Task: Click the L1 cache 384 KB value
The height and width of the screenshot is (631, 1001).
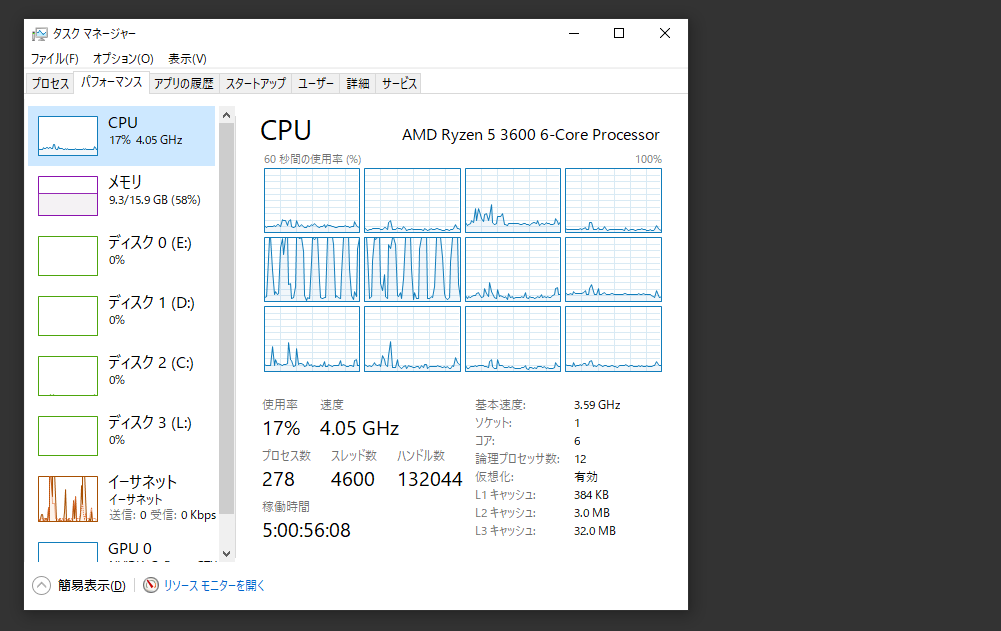Action: (591, 495)
